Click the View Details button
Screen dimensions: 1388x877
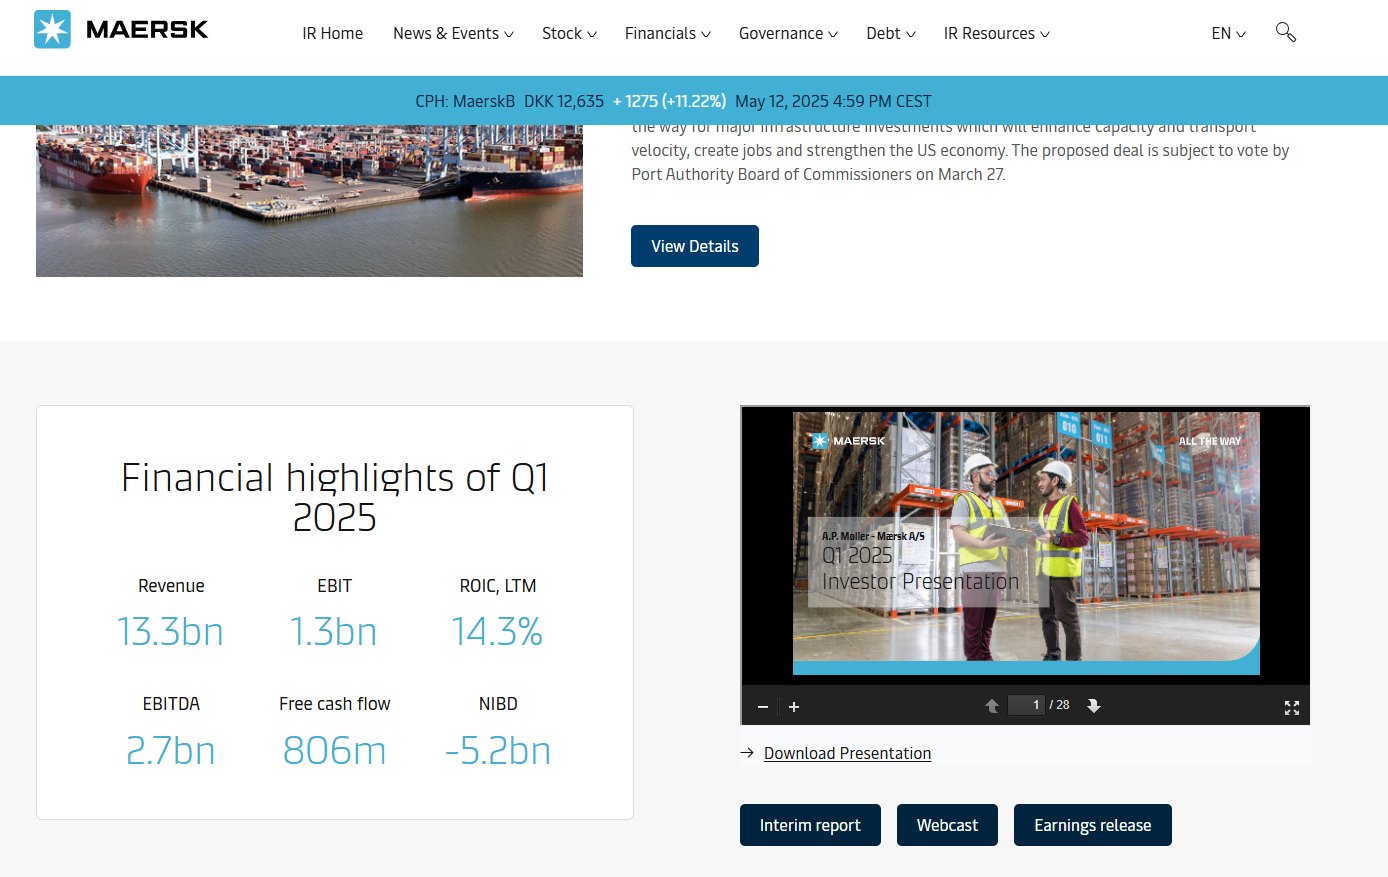695,246
